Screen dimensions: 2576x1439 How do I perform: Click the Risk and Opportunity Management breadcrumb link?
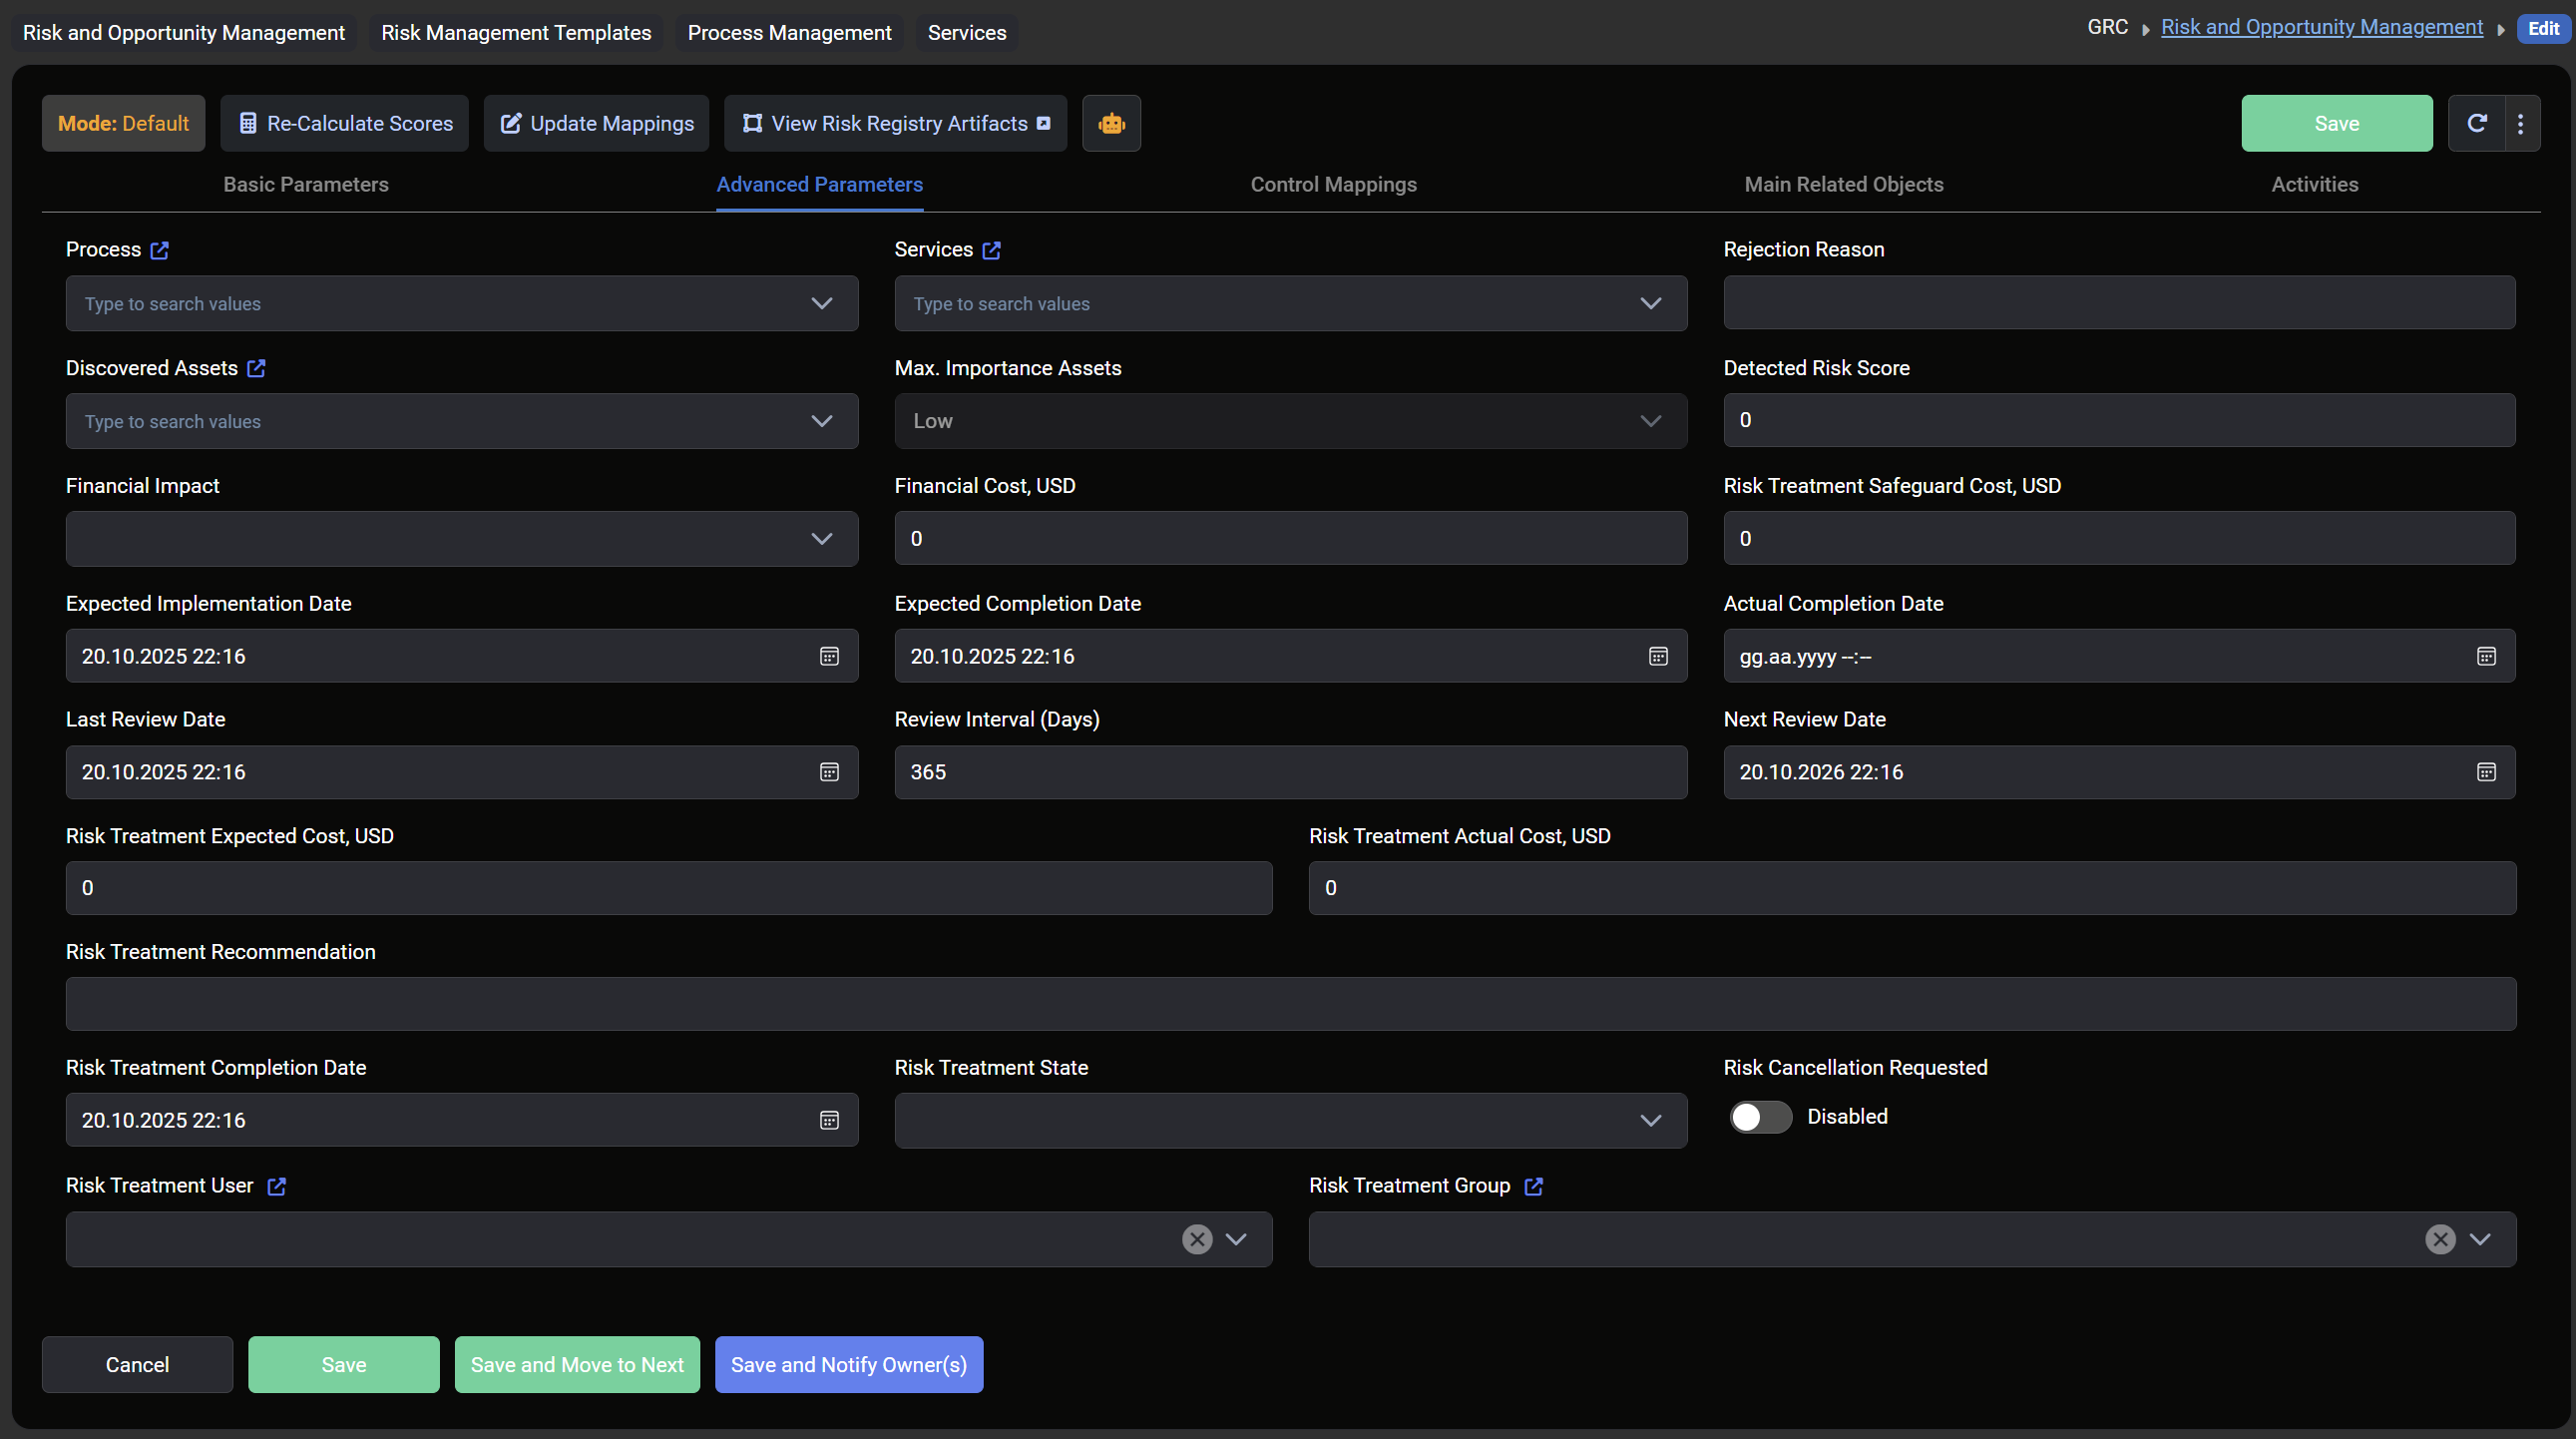point(2321,27)
